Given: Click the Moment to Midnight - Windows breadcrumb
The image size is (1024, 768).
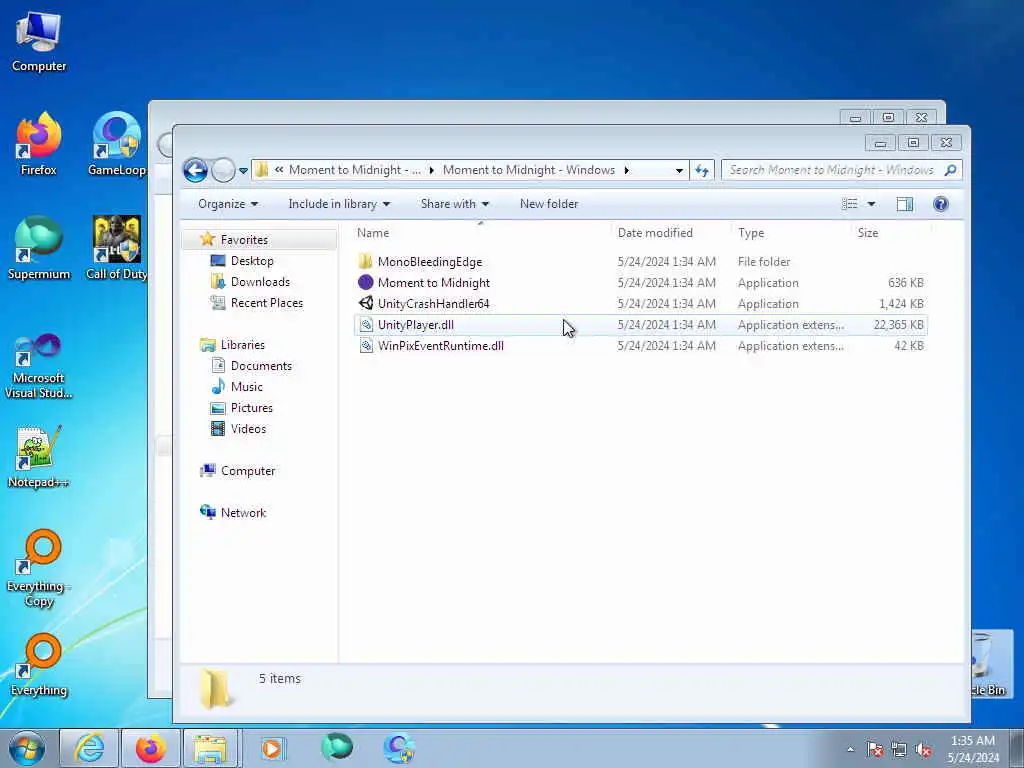Looking at the screenshot, I should pyautogui.click(x=529, y=170).
